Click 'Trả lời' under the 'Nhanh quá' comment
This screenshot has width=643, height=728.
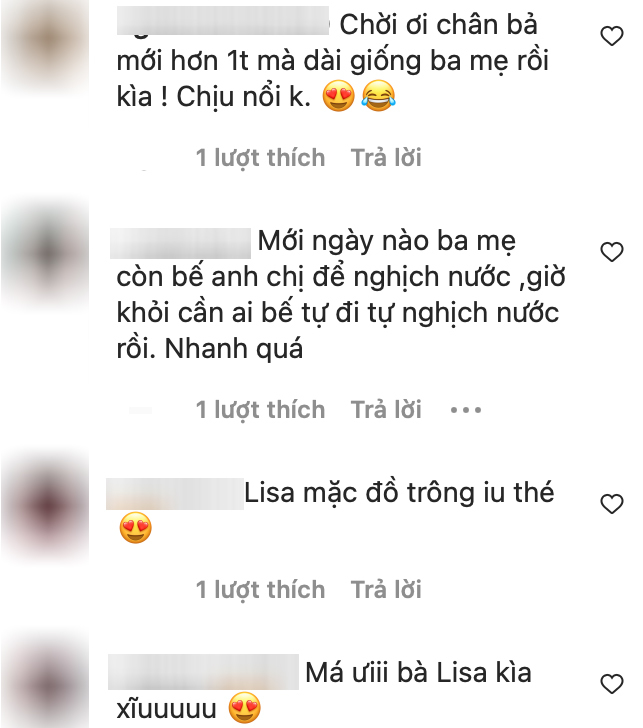tap(386, 410)
